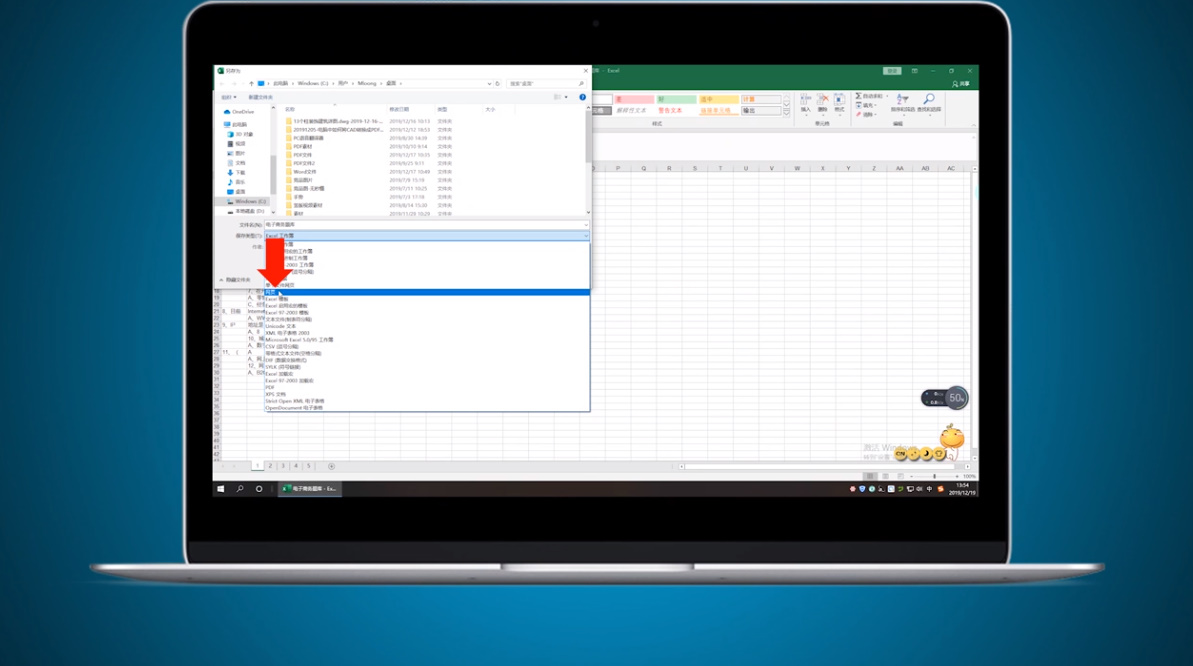Select DIF (数据交换格式) option
The image size is (1193, 666).
[x=427, y=360]
